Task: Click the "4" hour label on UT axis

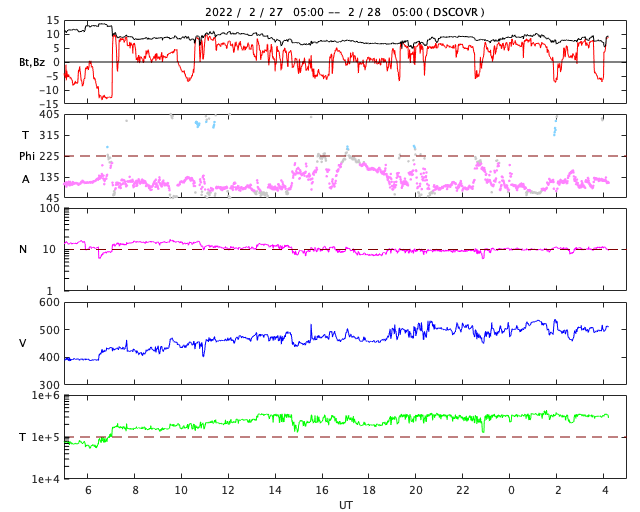Action: point(605,490)
